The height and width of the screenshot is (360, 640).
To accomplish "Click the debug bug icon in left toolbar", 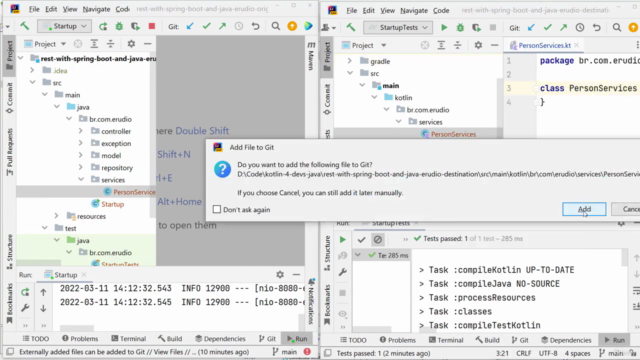I will tap(119, 26).
